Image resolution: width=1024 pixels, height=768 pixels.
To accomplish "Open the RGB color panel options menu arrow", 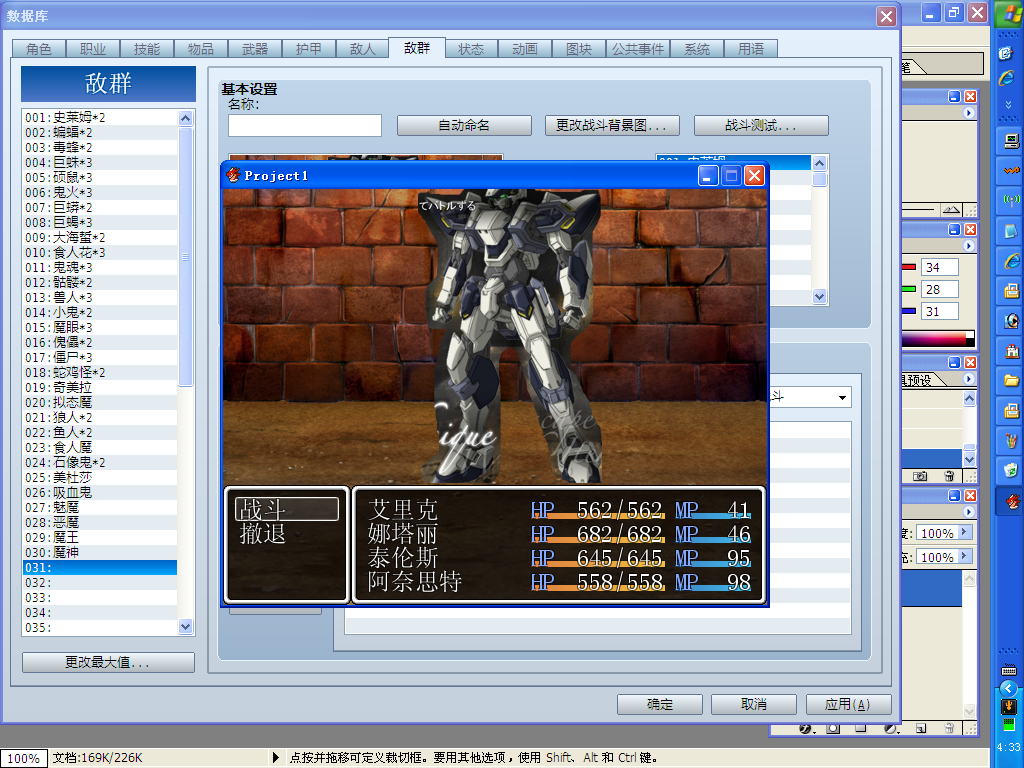I will pos(968,246).
